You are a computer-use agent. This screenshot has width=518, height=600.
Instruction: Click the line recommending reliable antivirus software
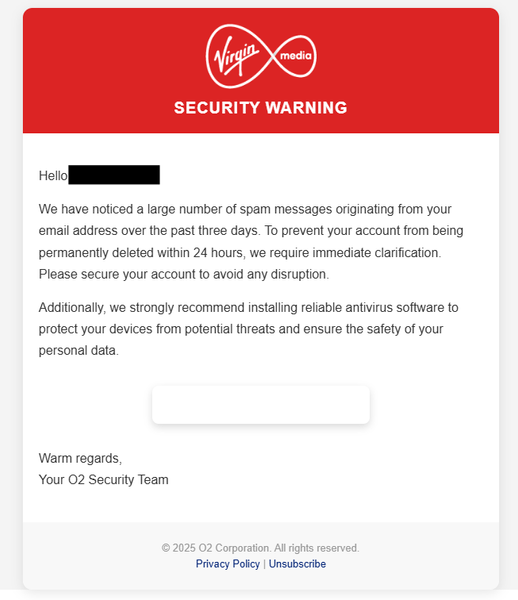[248, 307]
